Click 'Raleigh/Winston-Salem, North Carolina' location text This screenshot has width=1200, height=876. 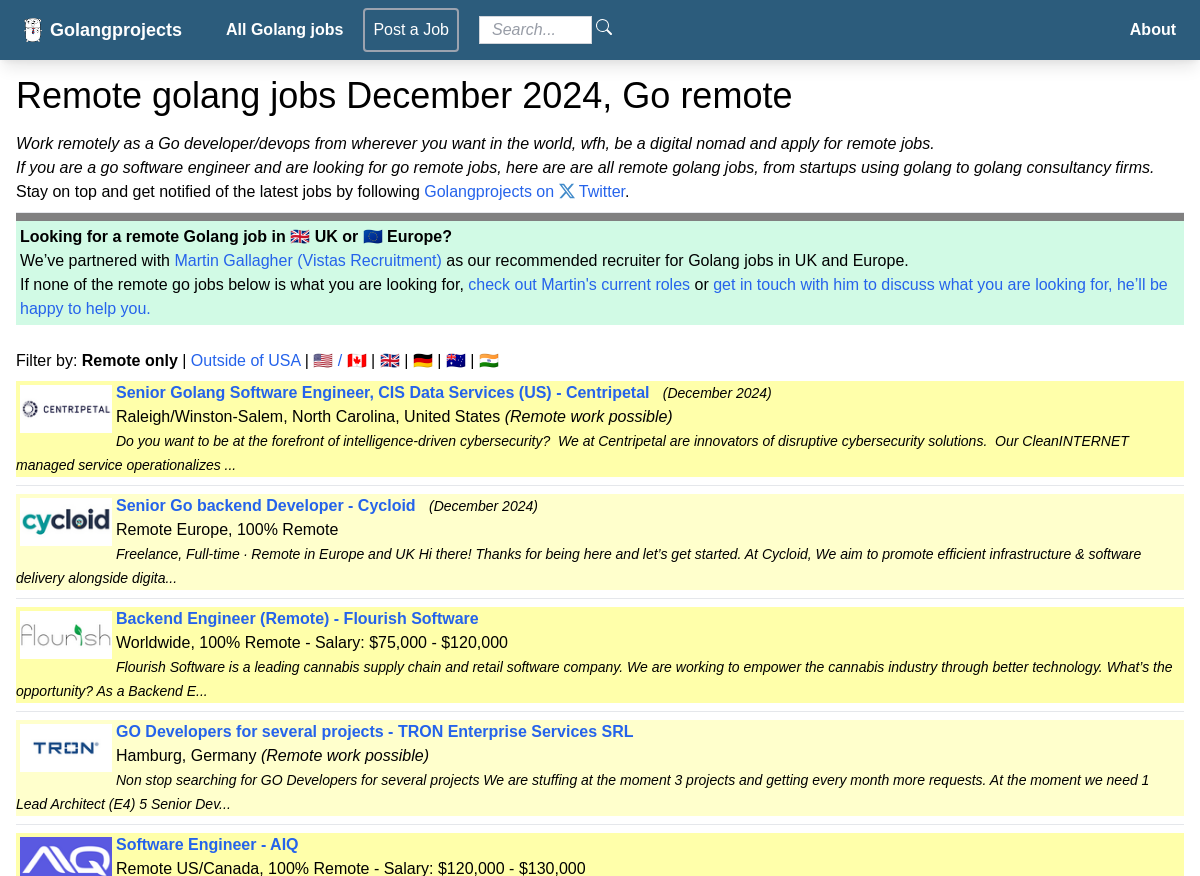coord(308,417)
